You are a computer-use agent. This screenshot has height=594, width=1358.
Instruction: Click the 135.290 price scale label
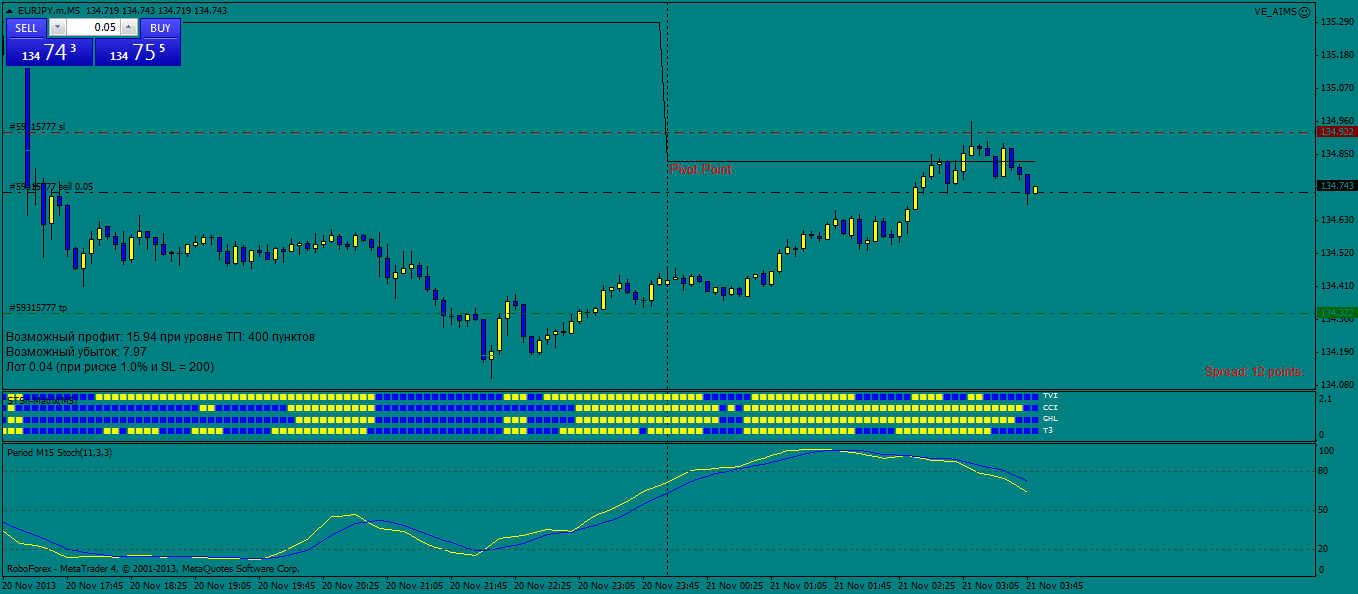coord(1337,22)
